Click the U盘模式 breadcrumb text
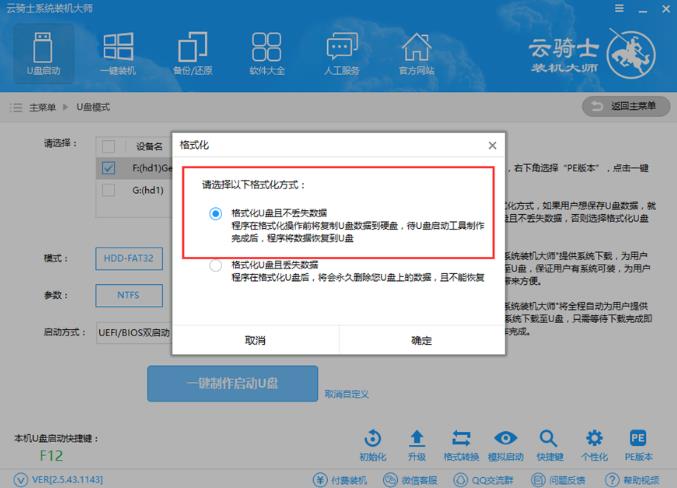Viewport: 677px width, 488px height. [93, 107]
